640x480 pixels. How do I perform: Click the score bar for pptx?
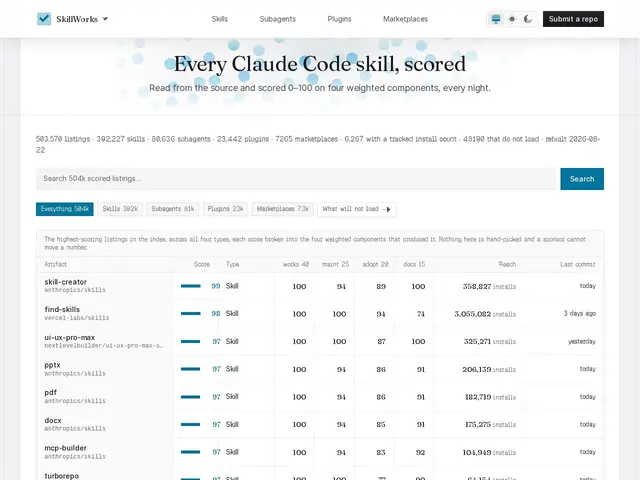[x=191, y=369]
